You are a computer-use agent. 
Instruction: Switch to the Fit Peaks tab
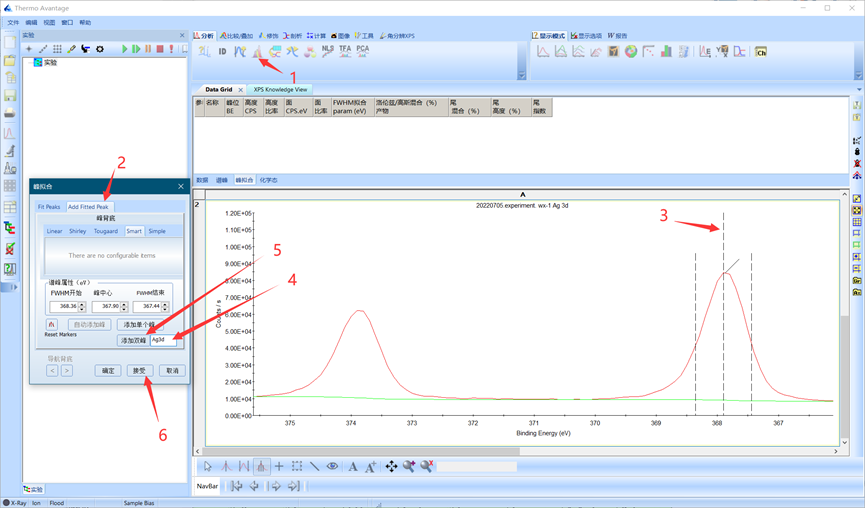pyautogui.click(x=49, y=207)
